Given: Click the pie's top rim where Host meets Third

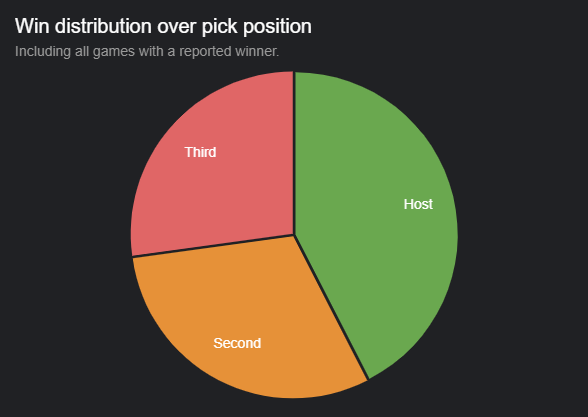Looking at the screenshot, I should [294, 72].
